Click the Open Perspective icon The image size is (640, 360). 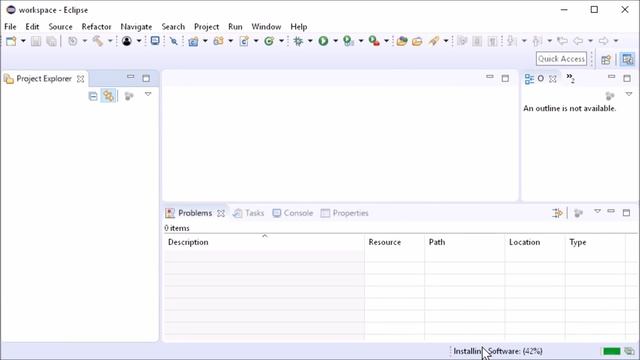[606, 60]
